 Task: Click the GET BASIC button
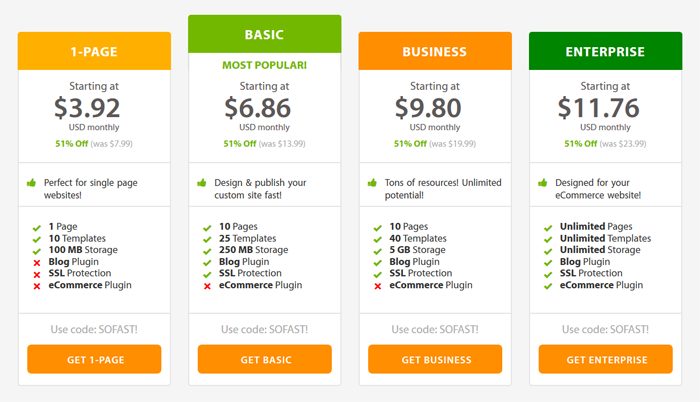(x=265, y=359)
